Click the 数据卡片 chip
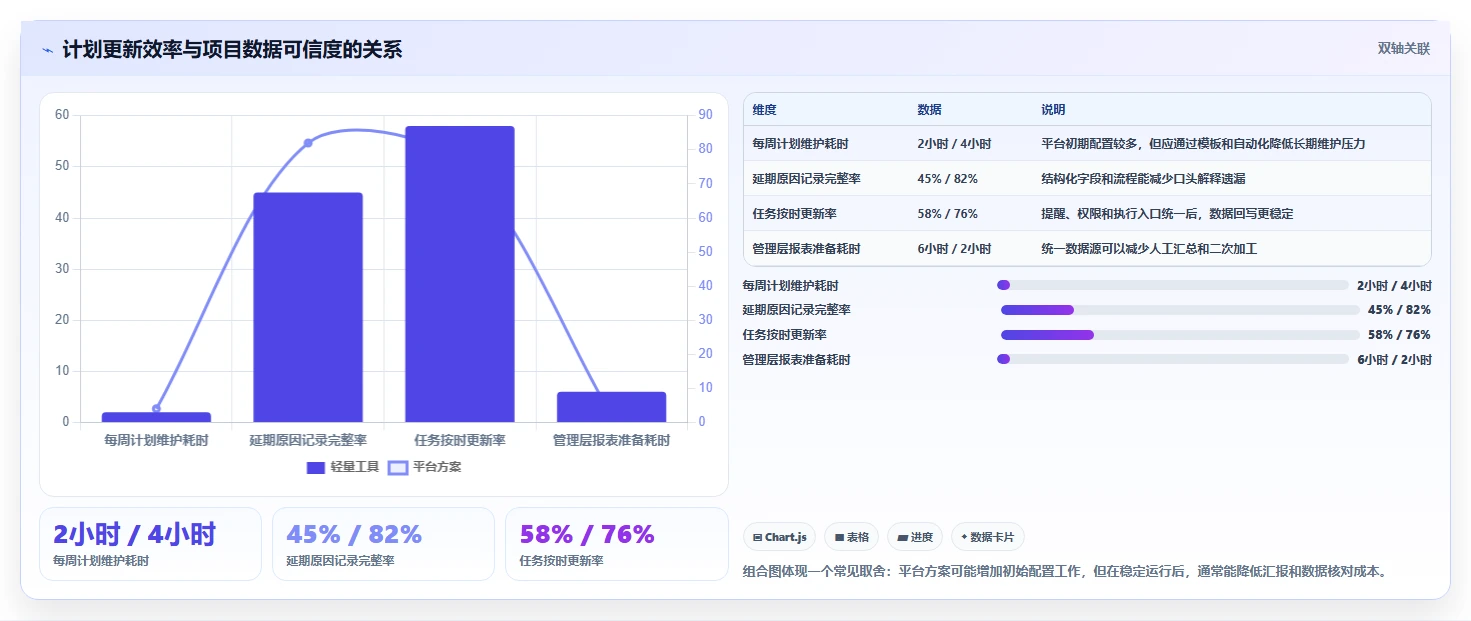The height and width of the screenshot is (621, 1471). (x=988, y=537)
